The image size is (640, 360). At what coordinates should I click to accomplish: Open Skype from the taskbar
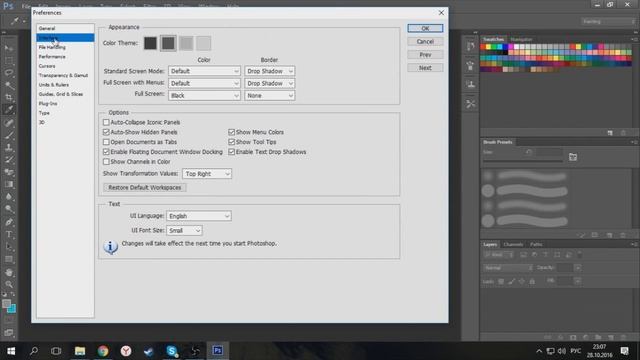tap(172, 351)
